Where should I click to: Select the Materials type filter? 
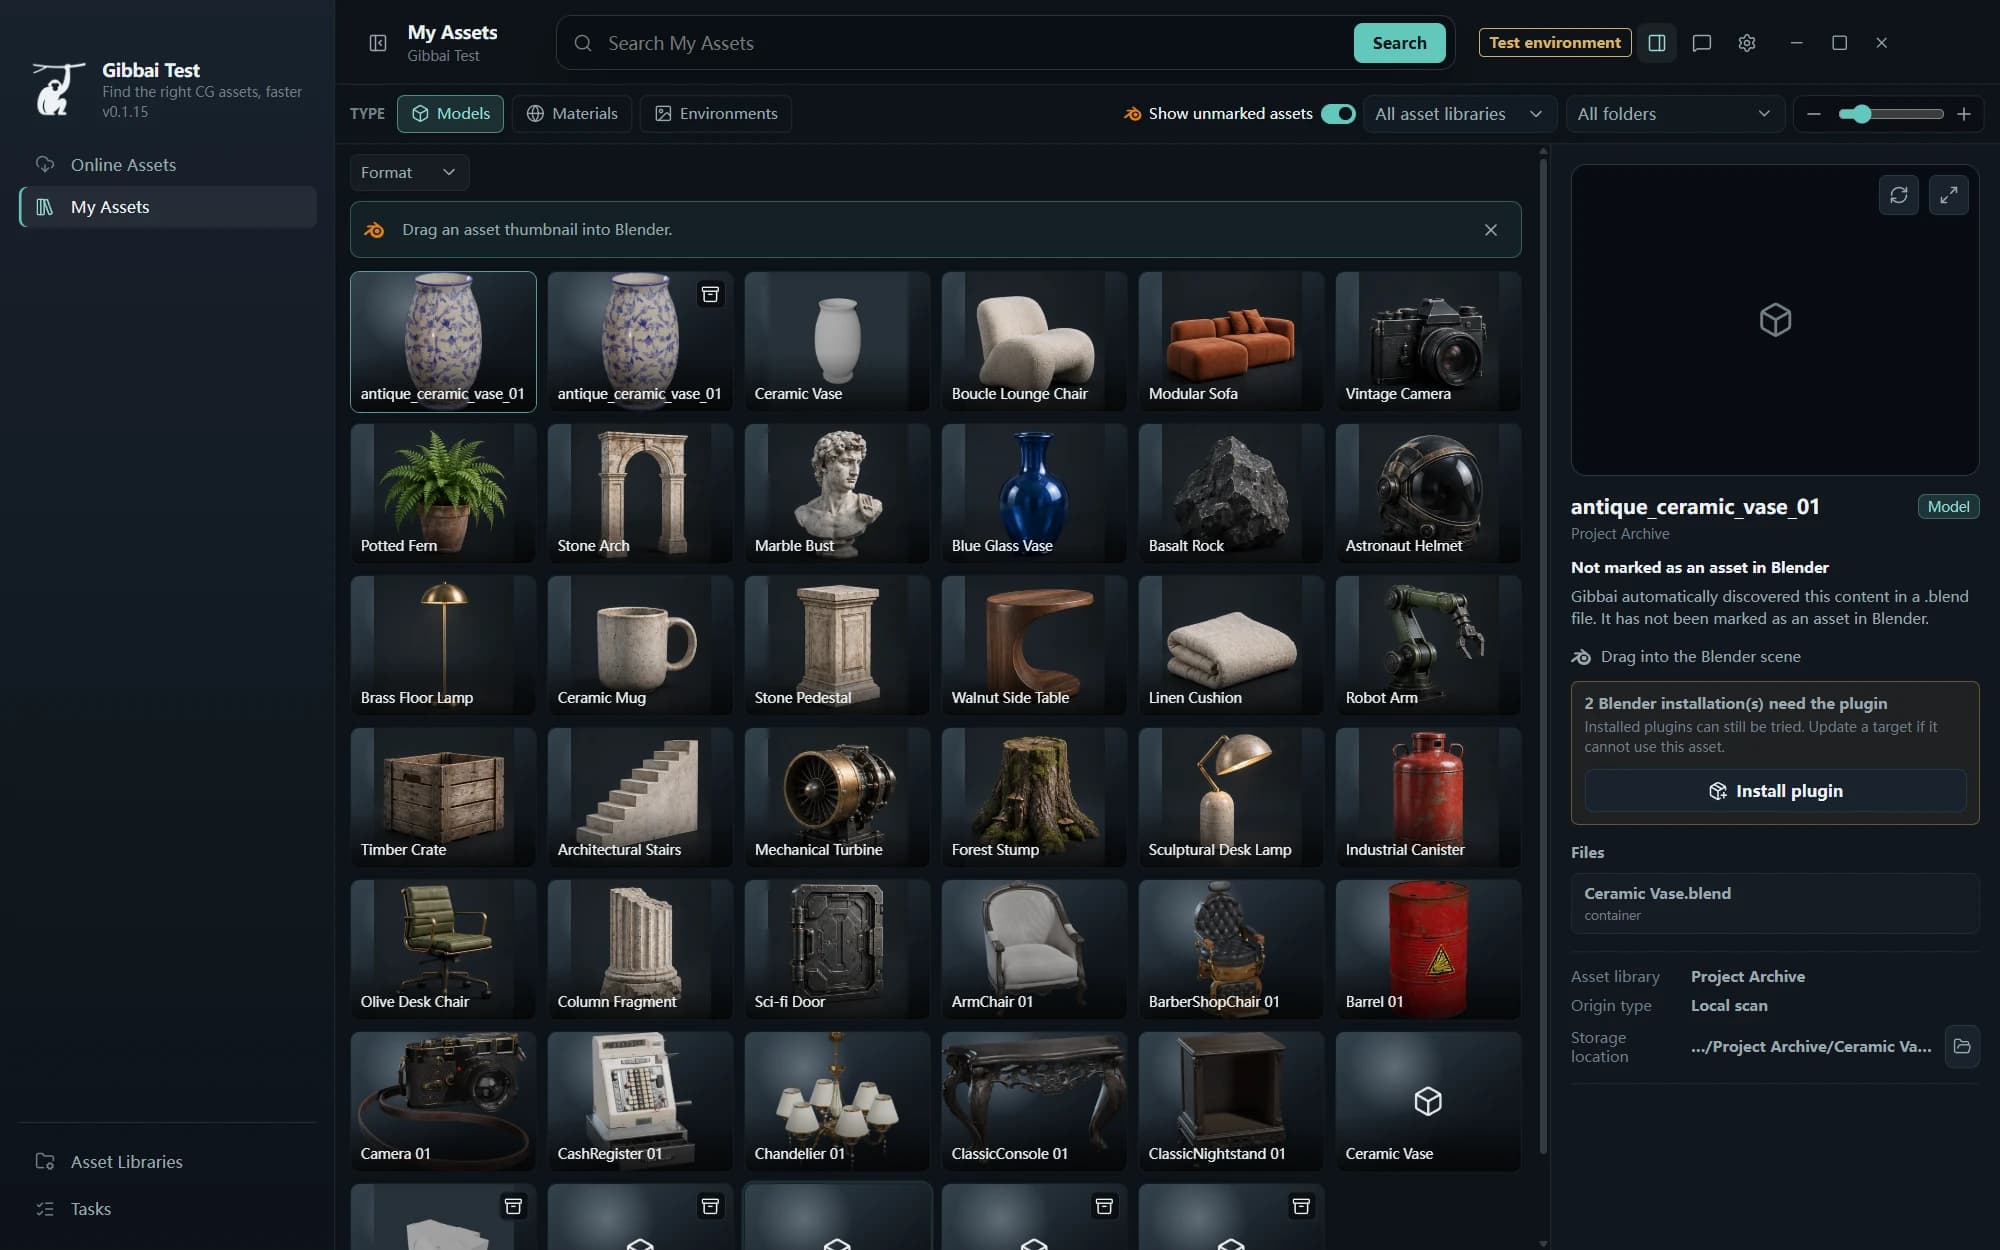[572, 114]
